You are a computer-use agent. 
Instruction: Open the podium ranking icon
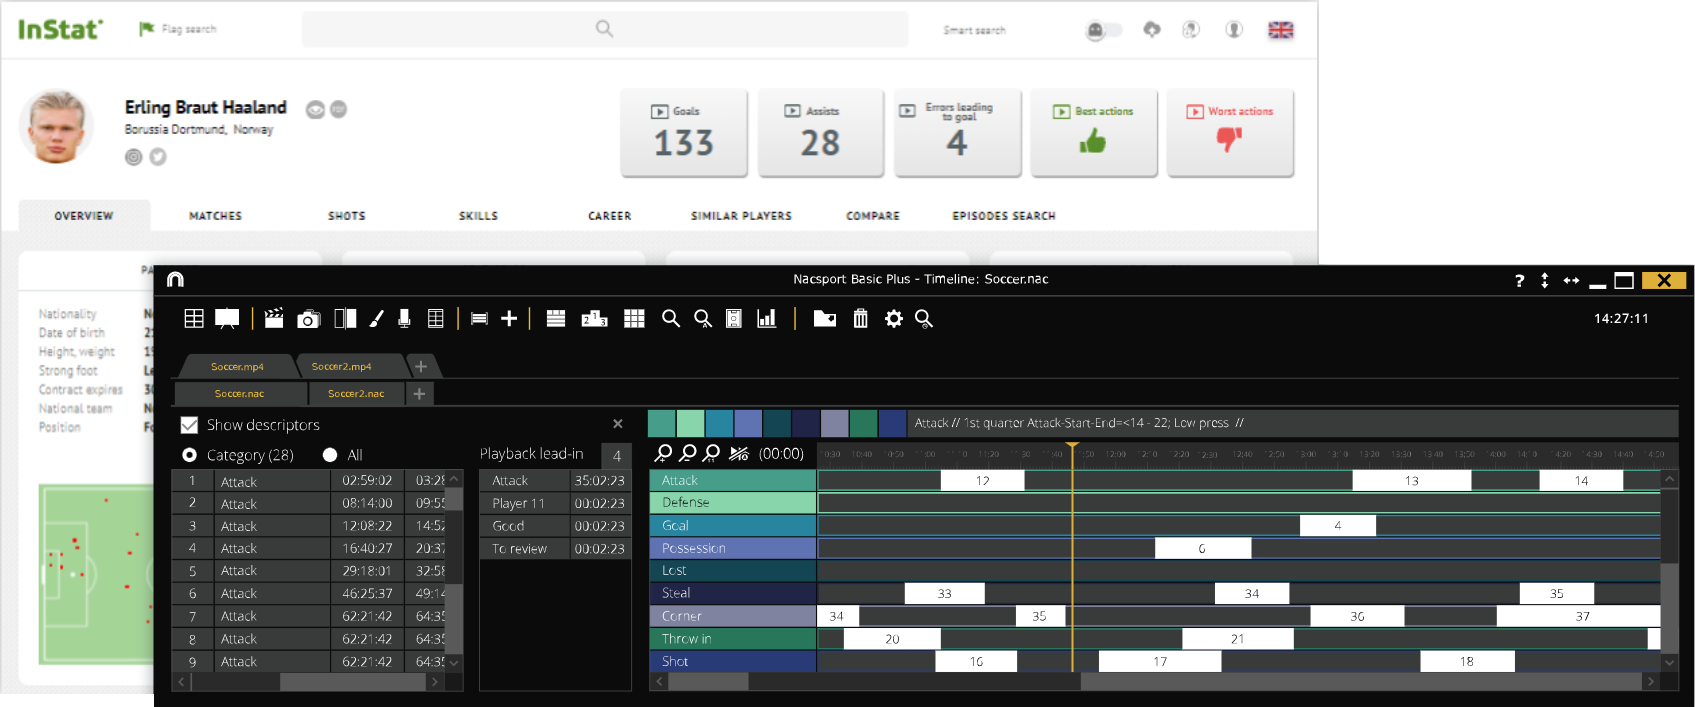595,318
